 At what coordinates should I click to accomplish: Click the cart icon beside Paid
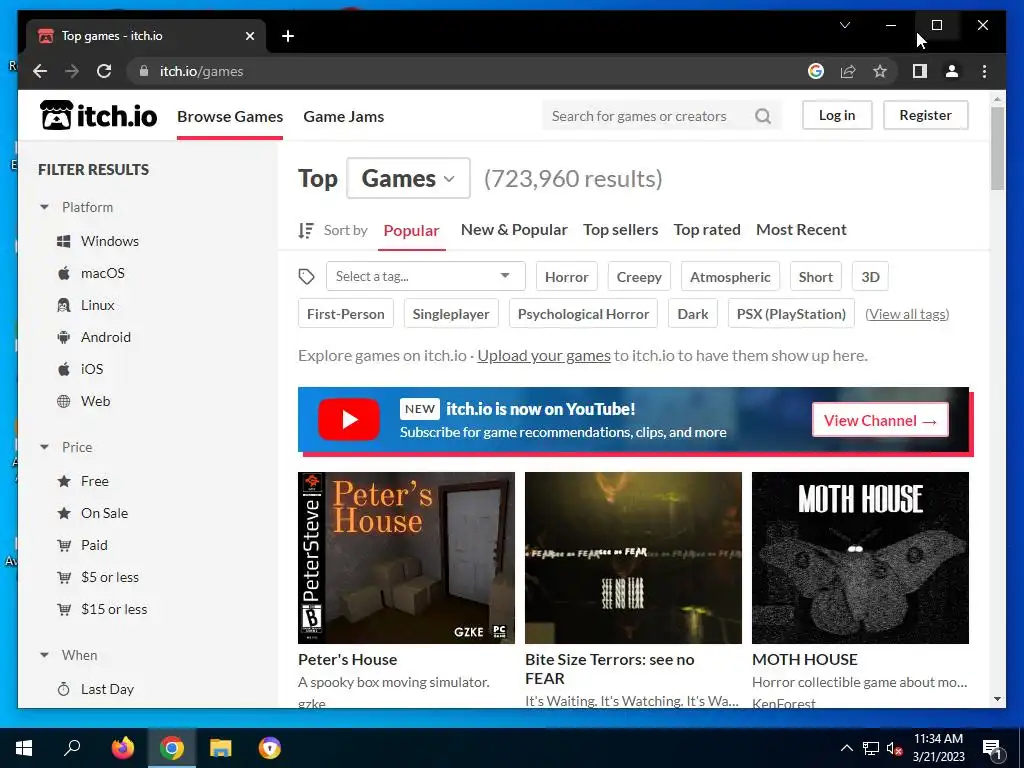[x=64, y=545]
